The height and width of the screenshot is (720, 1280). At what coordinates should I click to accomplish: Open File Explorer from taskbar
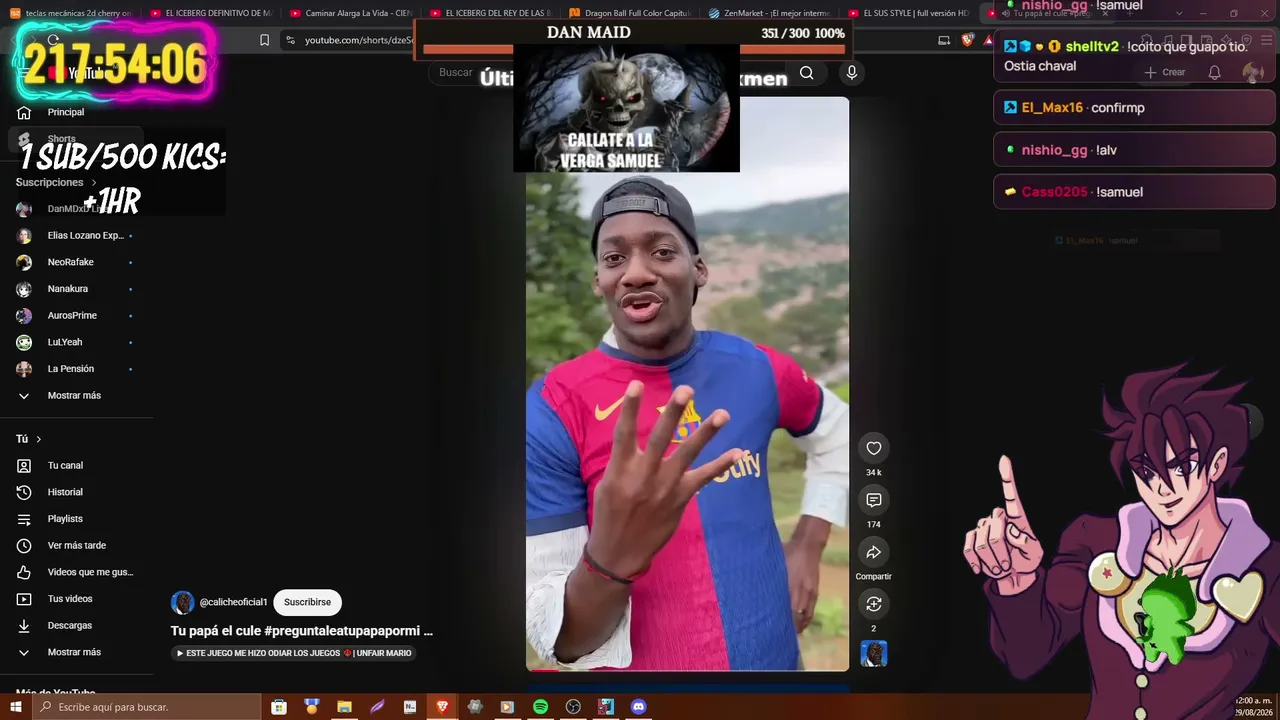tap(344, 707)
